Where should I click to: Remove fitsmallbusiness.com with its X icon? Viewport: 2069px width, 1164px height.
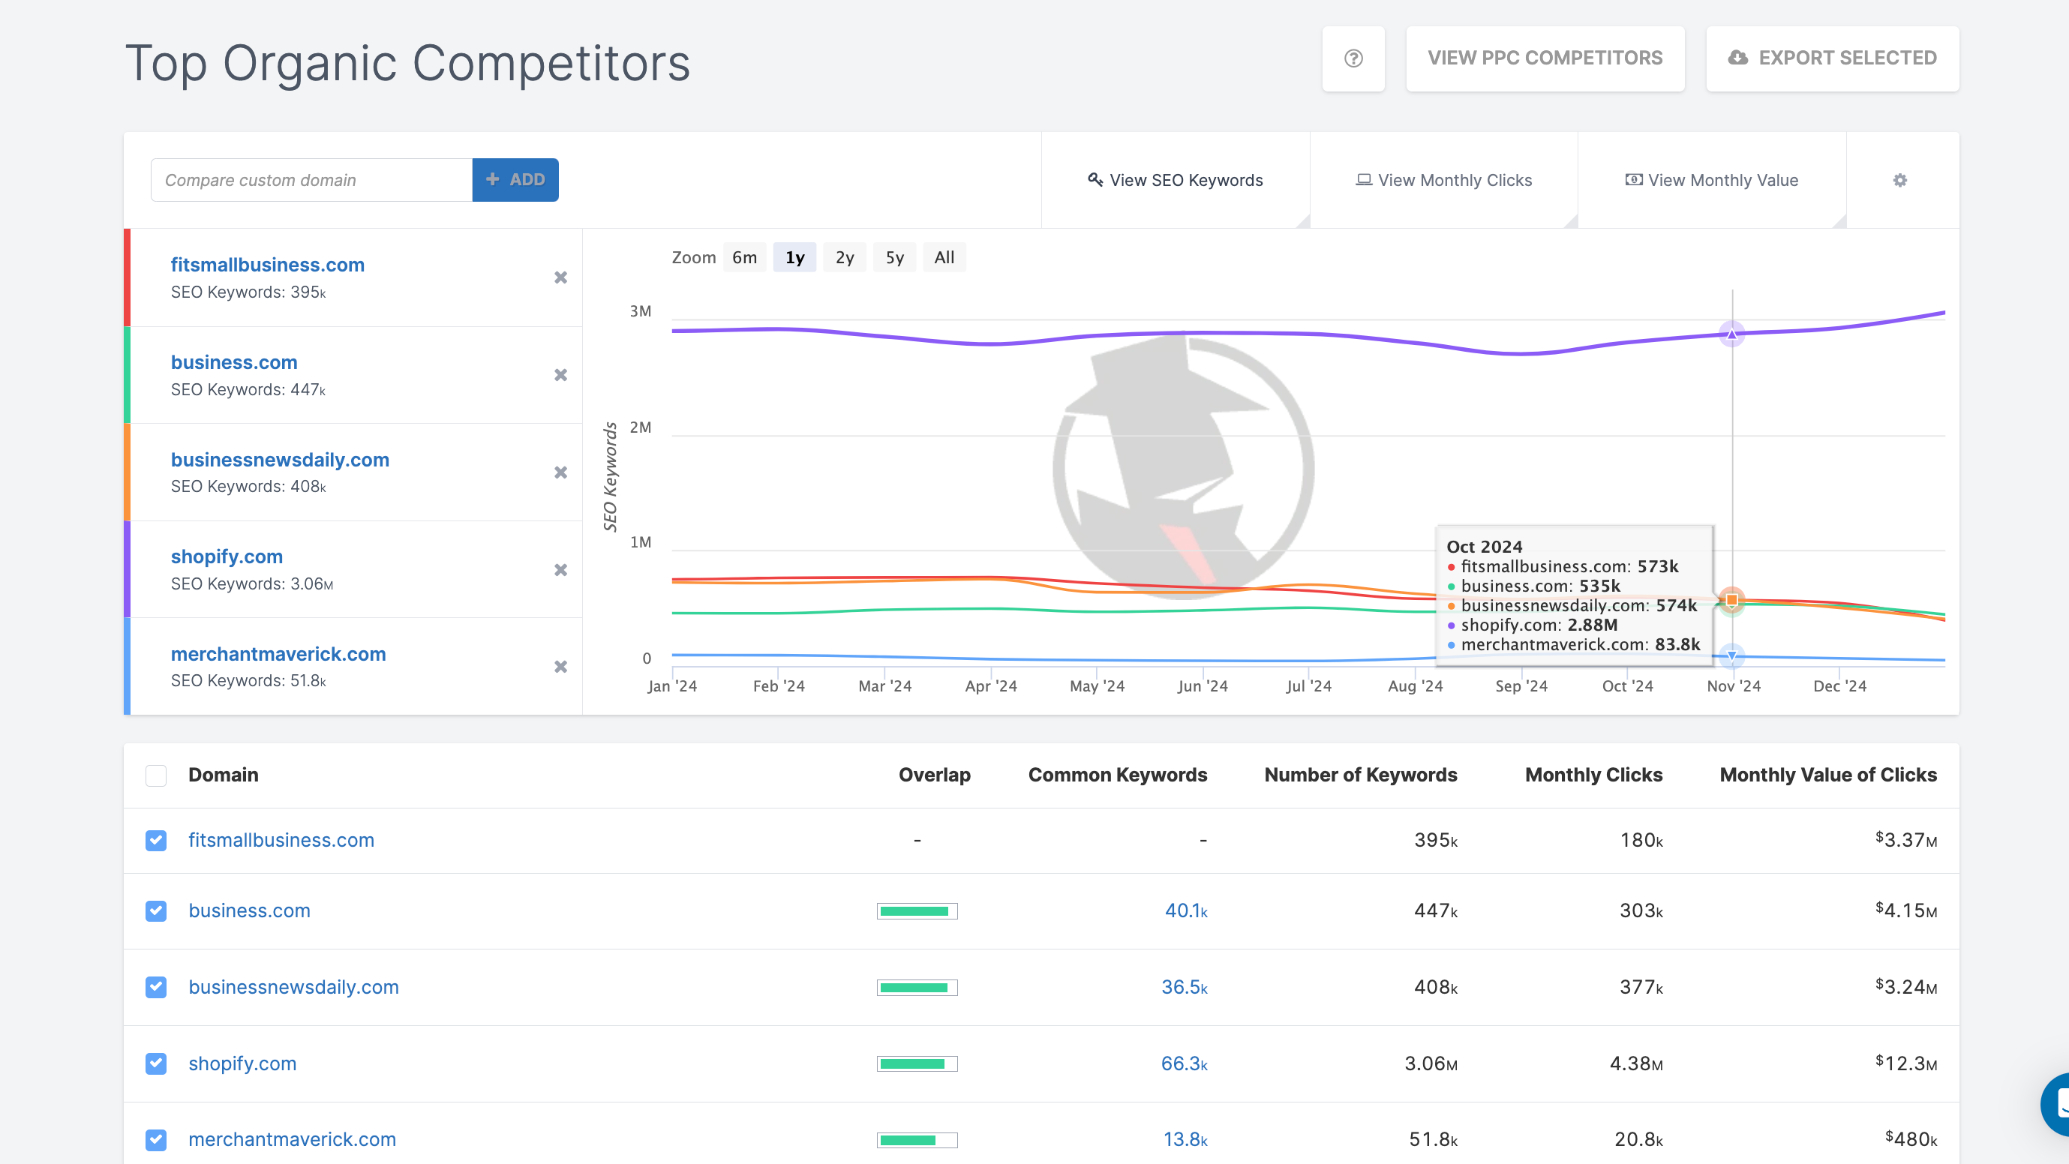point(561,278)
